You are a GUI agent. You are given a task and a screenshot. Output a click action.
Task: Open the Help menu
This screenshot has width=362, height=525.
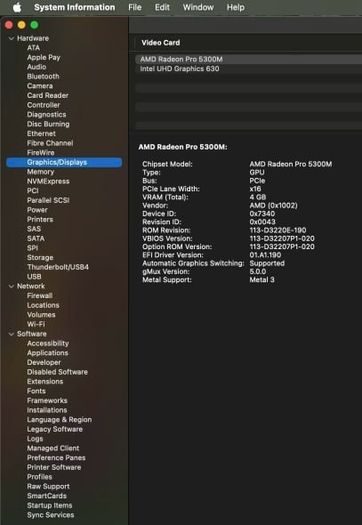click(x=235, y=7)
